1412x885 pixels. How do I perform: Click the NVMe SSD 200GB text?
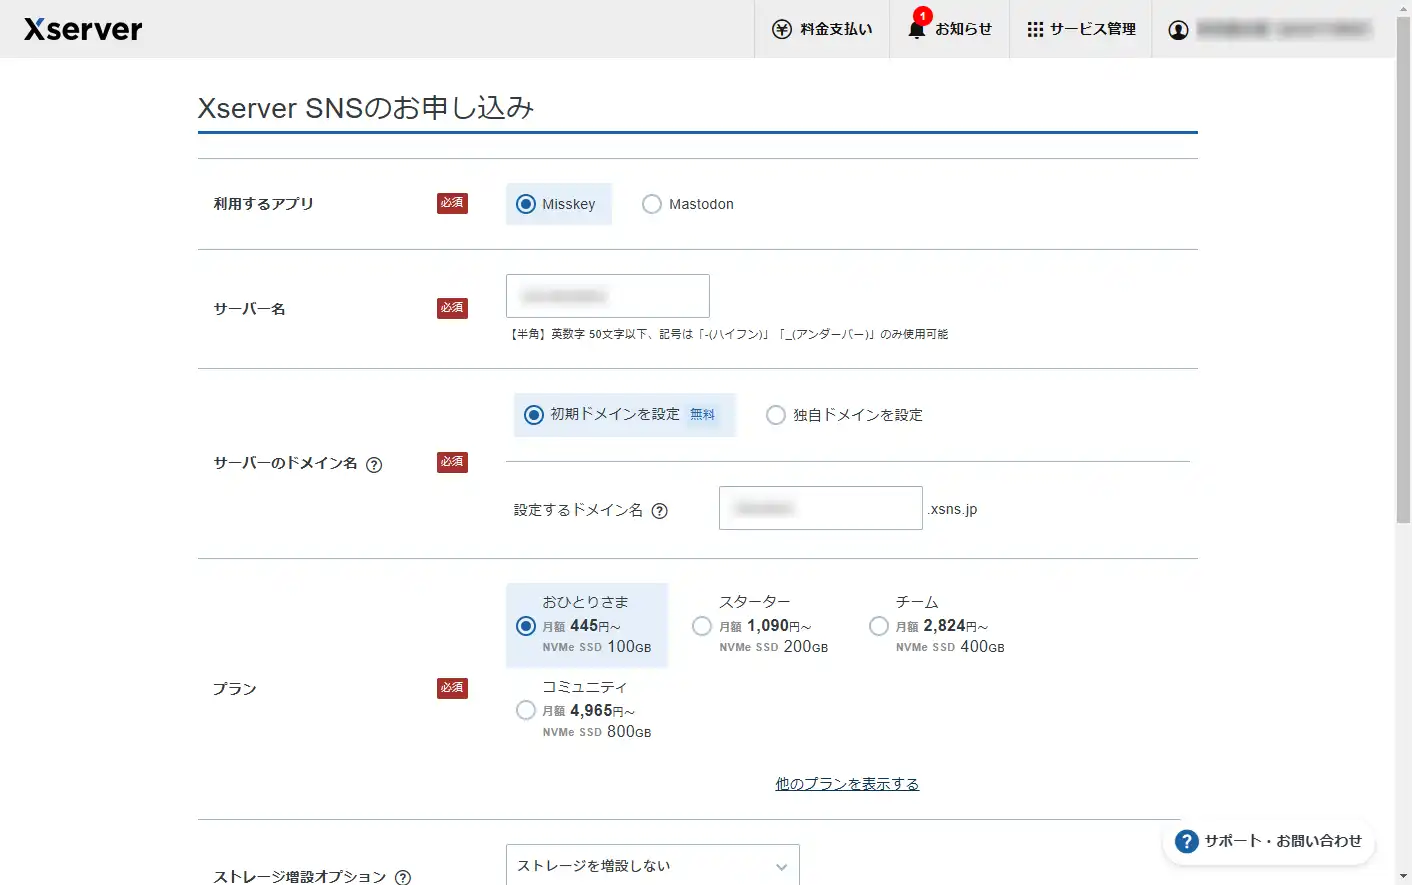click(774, 647)
